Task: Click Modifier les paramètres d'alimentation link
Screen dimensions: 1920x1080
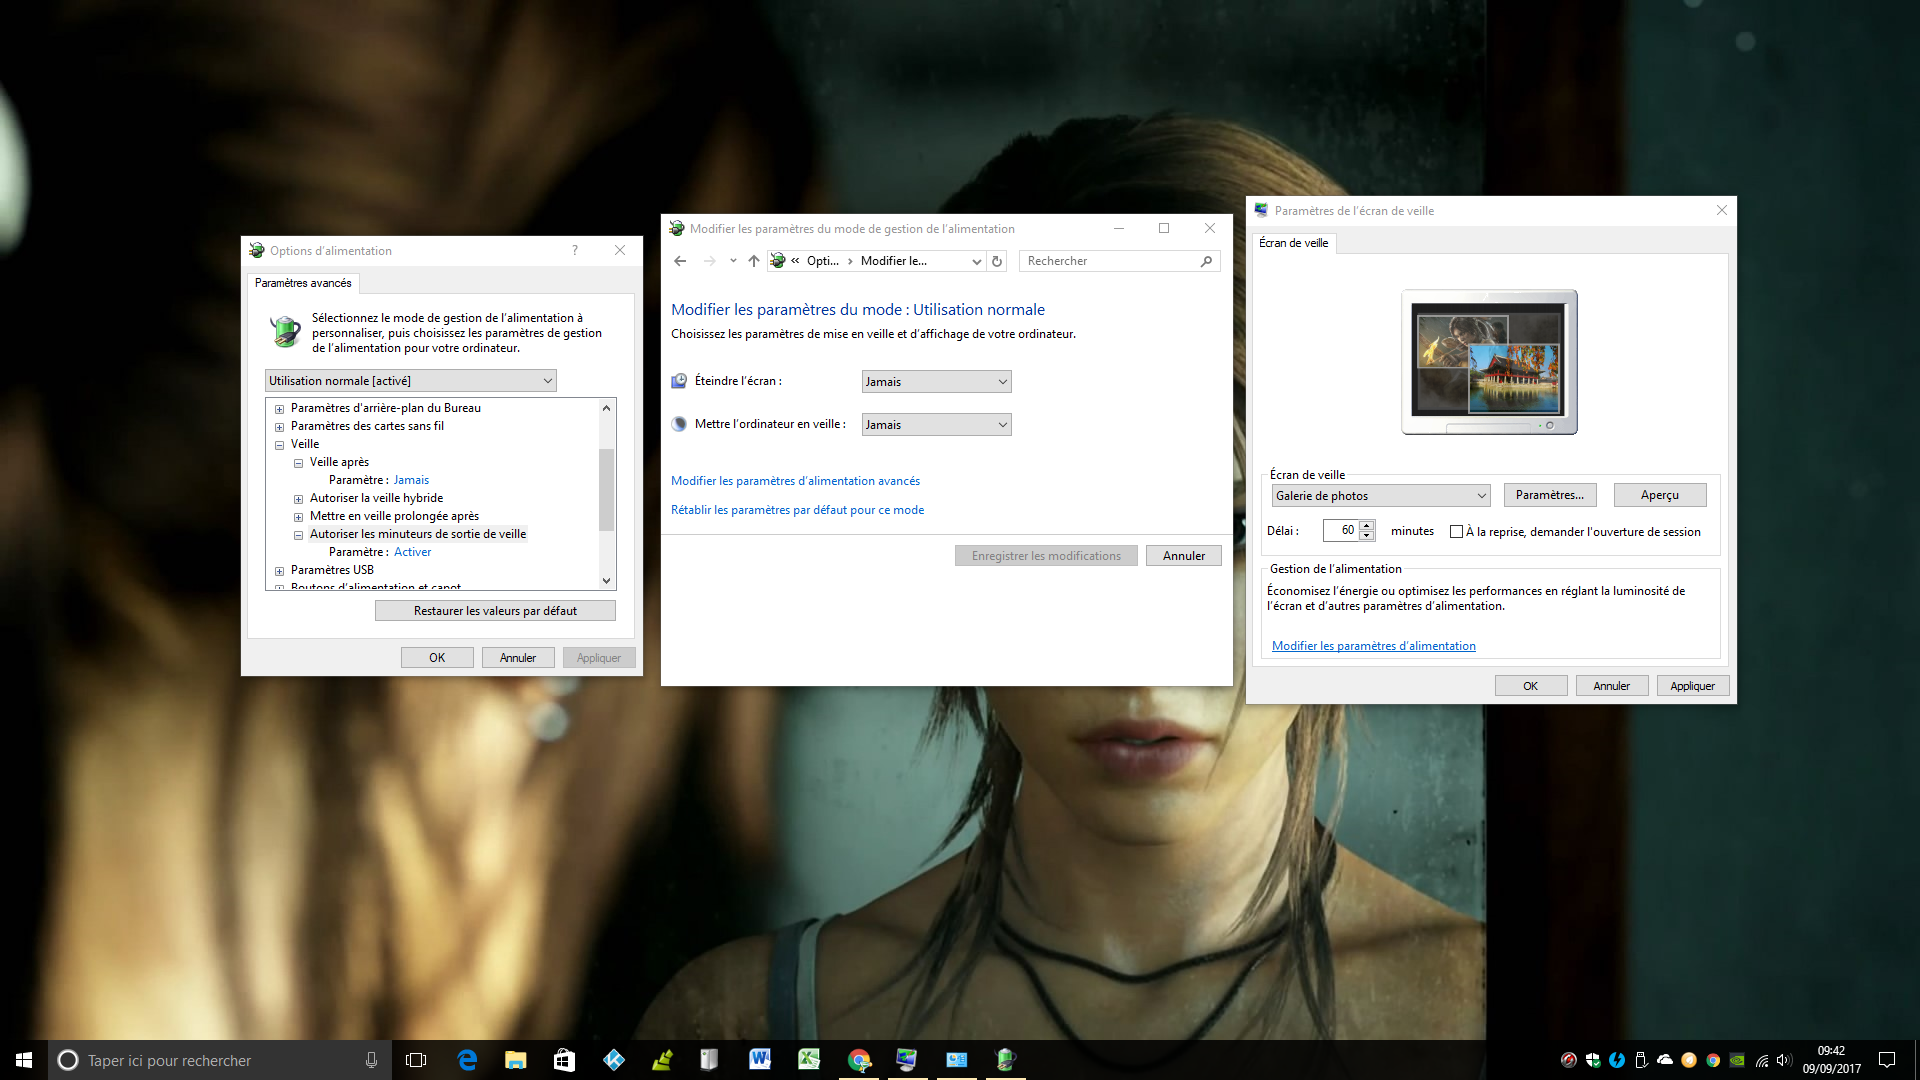Action: click(1373, 646)
